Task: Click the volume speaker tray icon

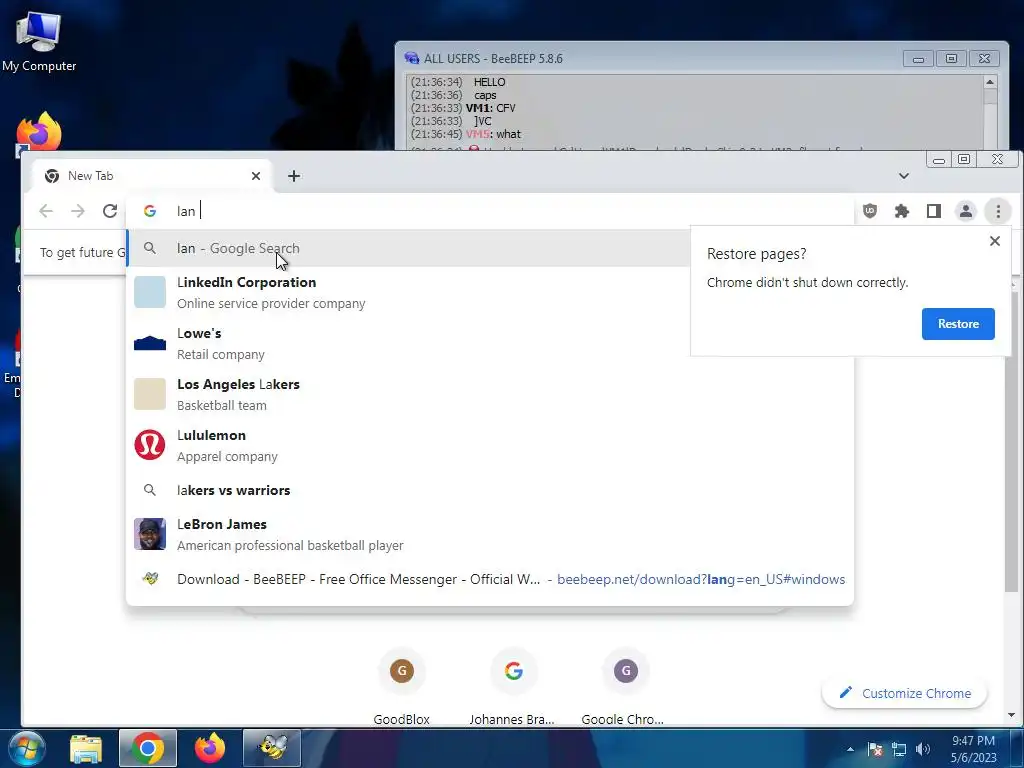Action: 923,749
